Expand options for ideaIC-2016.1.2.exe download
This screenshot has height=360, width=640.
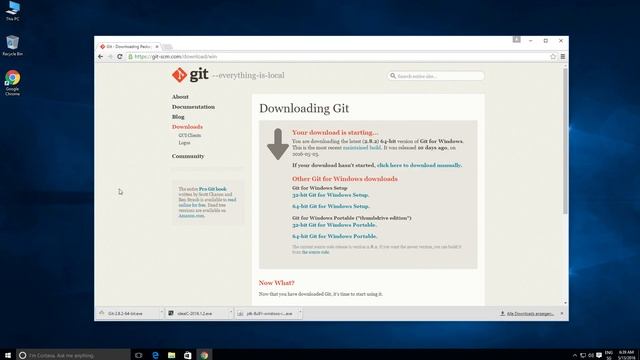tap(231, 313)
